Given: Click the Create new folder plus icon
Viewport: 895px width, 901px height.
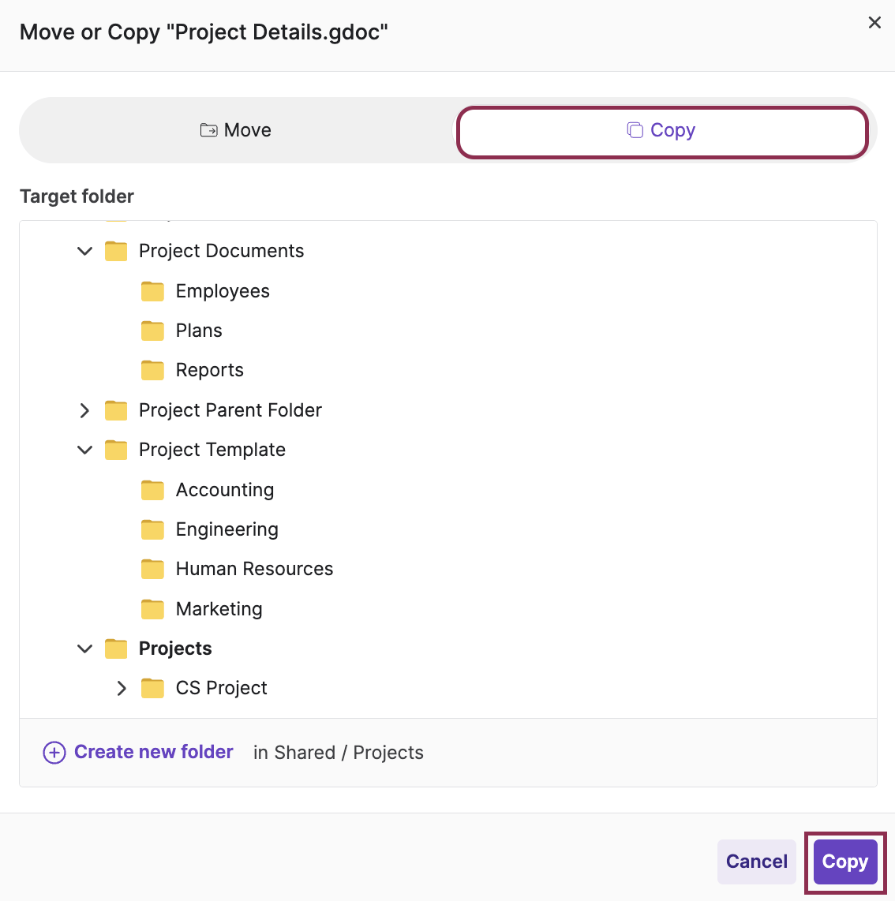Looking at the screenshot, I should [x=54, y=752].
